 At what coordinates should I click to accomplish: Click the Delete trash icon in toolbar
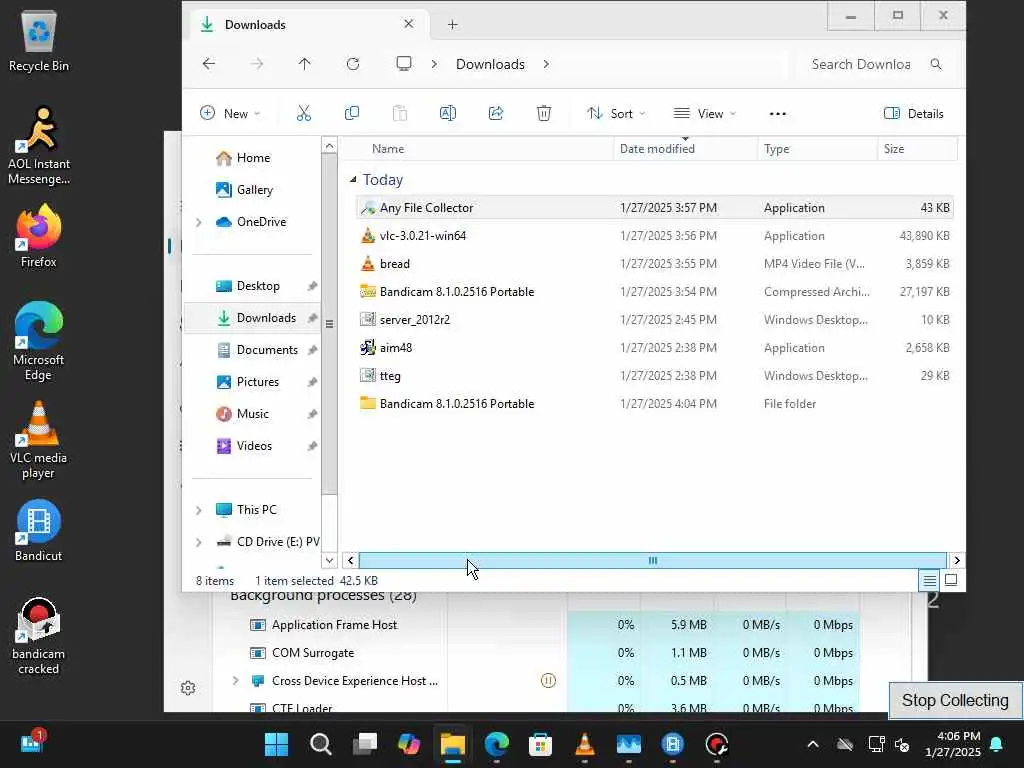point(543,113)
